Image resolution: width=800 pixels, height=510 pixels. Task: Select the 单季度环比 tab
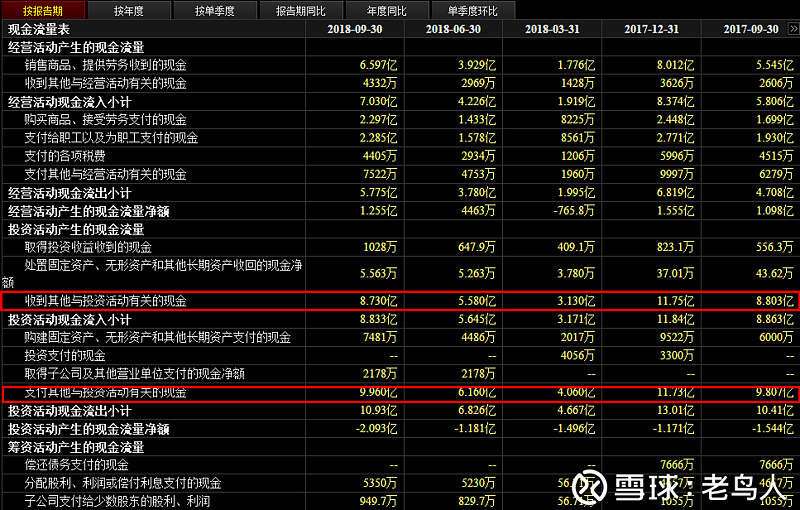click(x=473, y=10)
